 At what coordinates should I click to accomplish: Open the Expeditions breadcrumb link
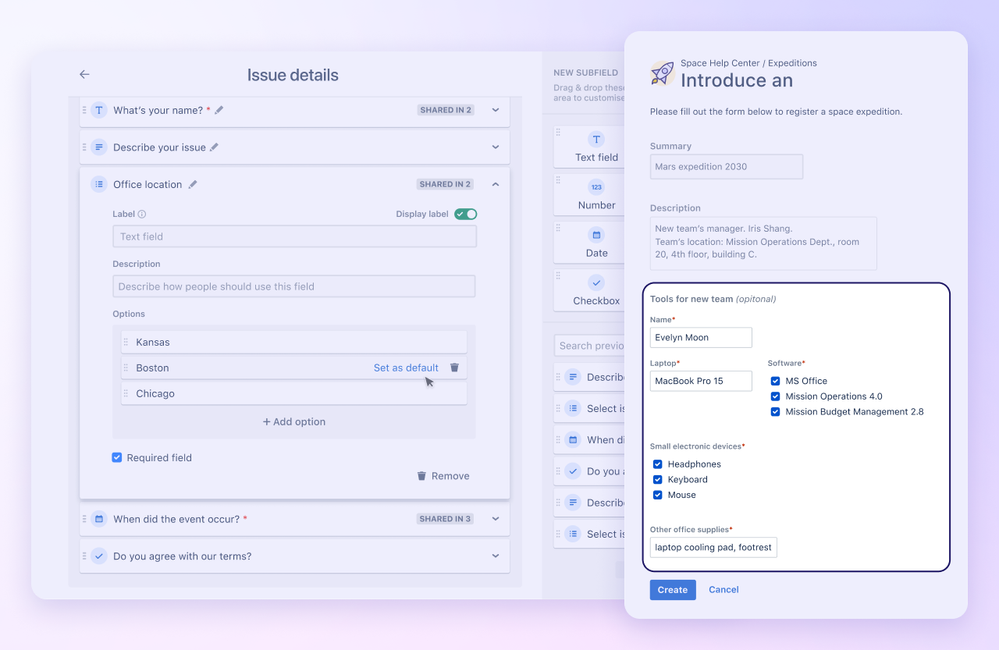[792, 63]
